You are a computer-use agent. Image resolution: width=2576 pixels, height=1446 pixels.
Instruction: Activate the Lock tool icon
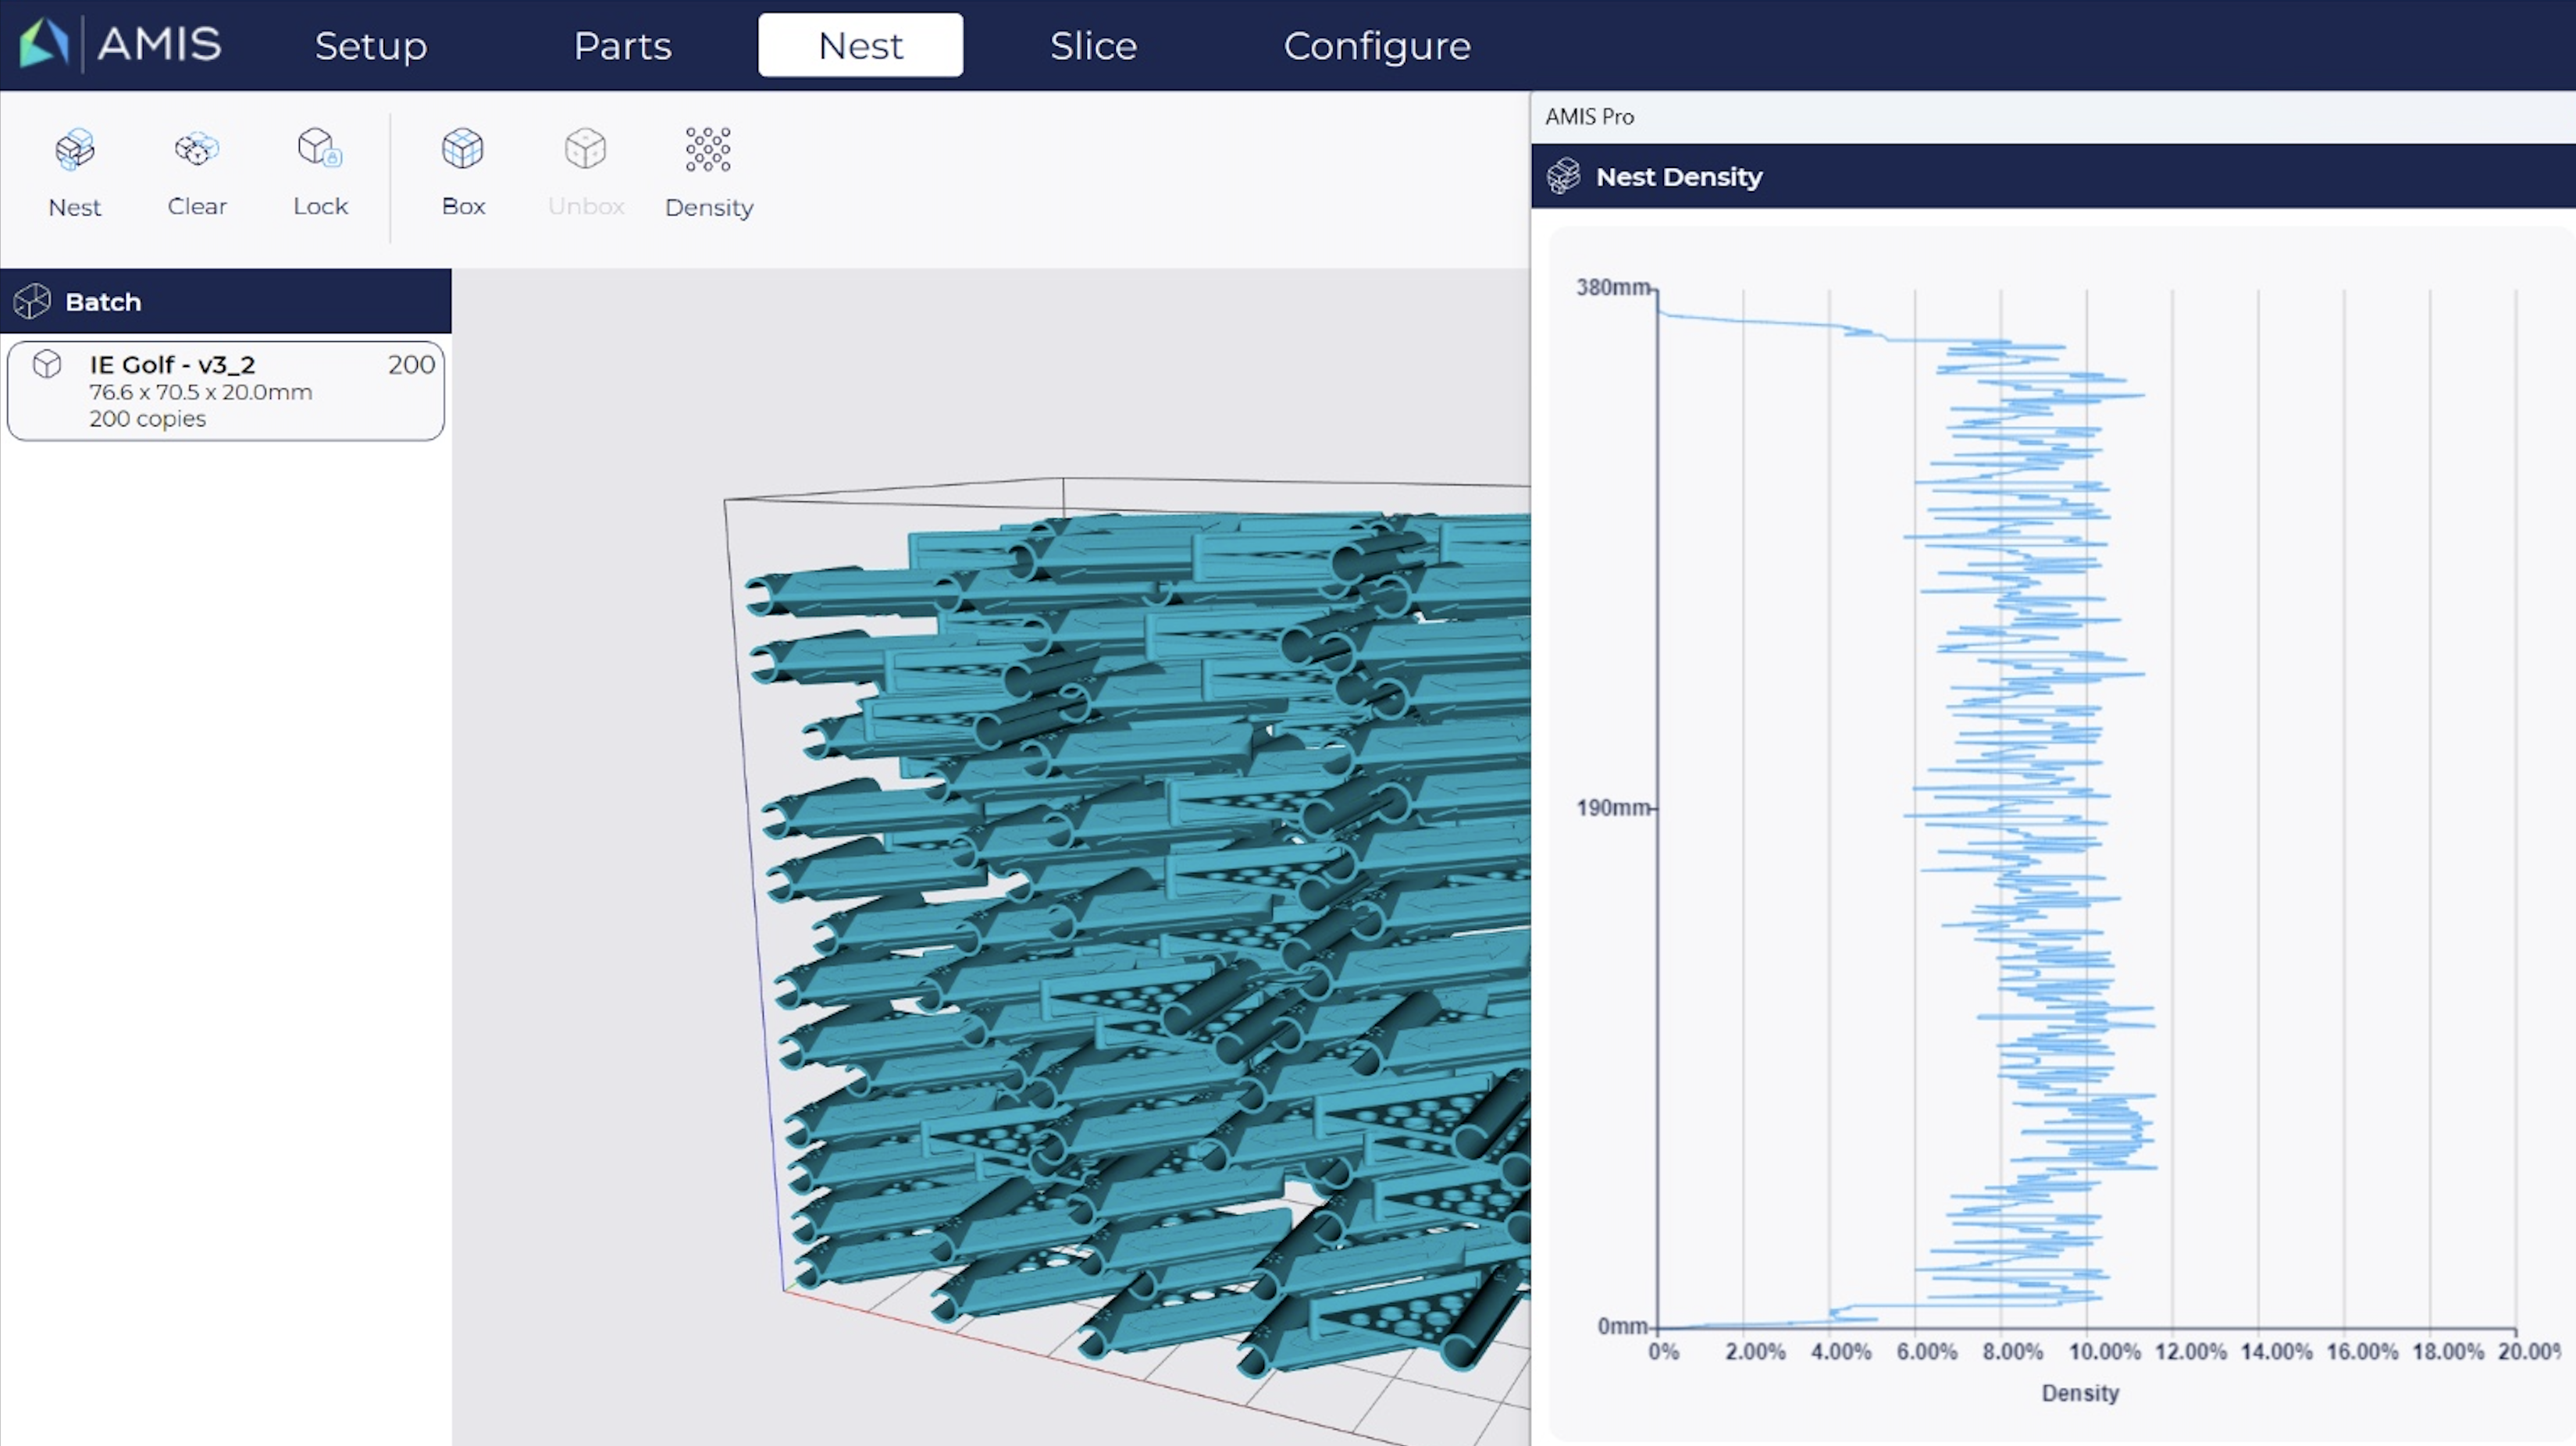coord(320,148)
